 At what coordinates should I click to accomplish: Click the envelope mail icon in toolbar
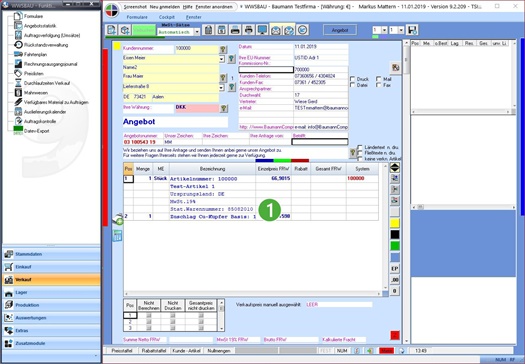coord(276,30)
